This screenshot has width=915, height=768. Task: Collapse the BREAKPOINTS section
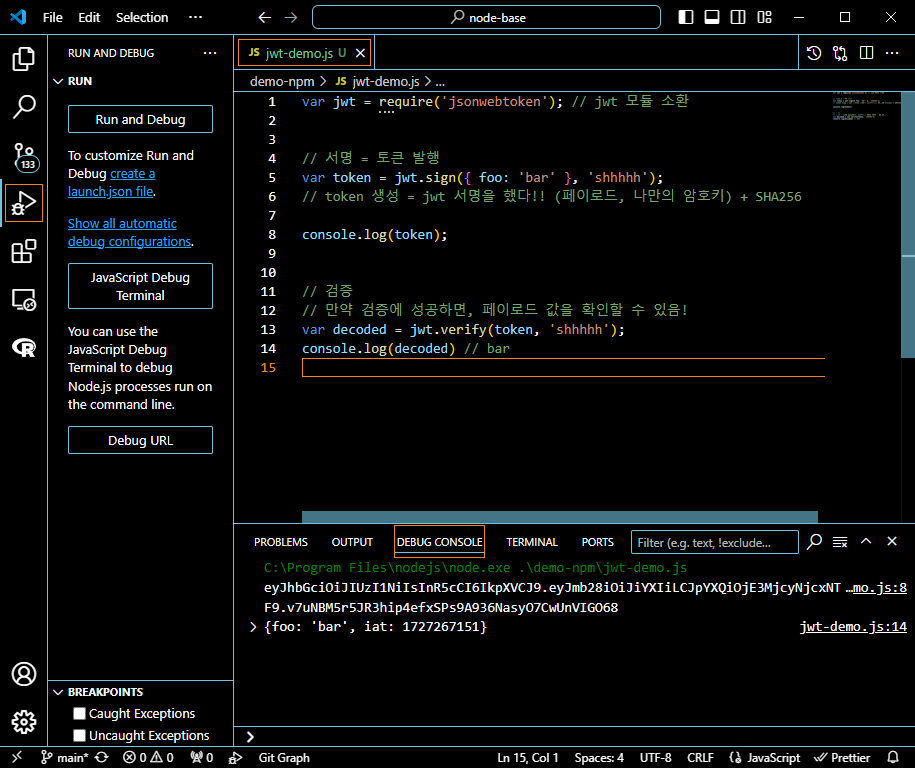tap(58, 692)
